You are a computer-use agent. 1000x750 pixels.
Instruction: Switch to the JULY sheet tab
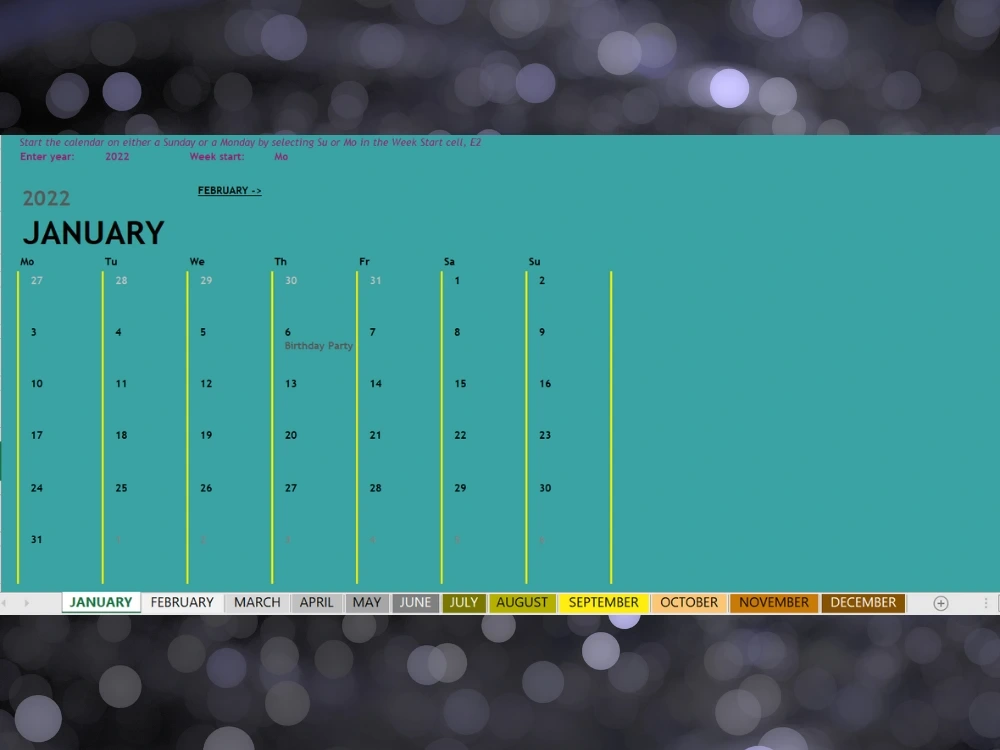click(464, 603)
